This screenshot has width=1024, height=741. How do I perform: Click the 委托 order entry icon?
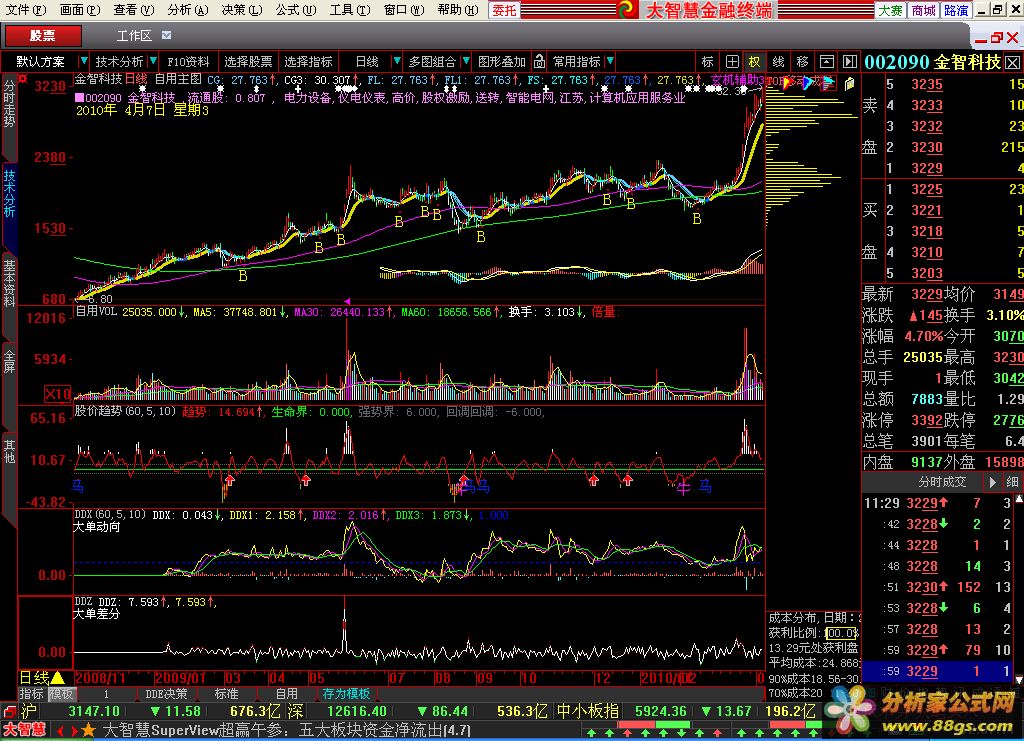tap(505, 10)
